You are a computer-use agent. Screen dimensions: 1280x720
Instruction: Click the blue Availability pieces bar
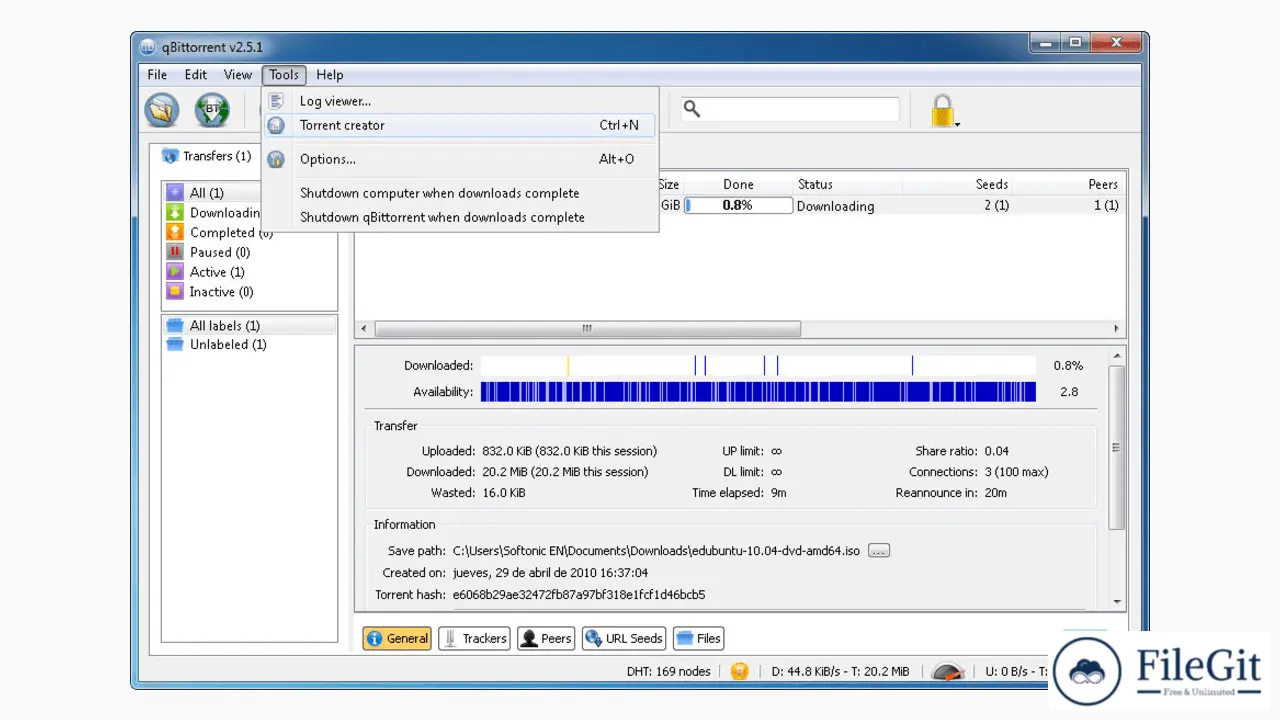758,392
